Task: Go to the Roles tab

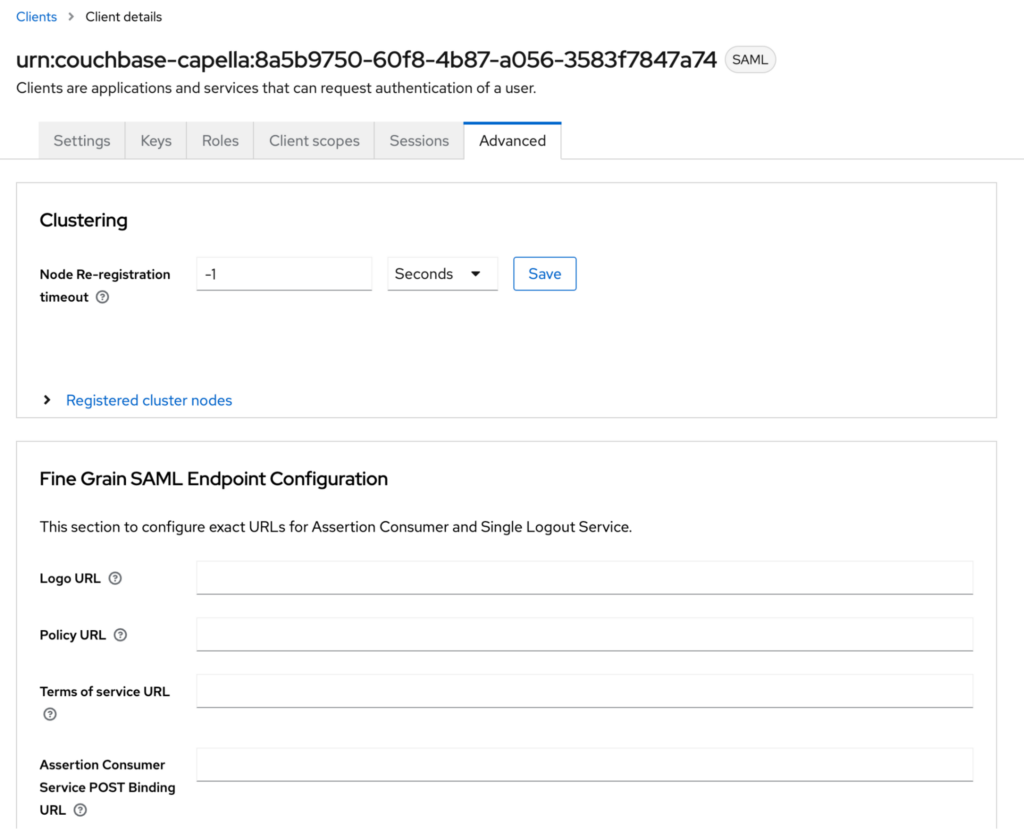Action: 220,140
